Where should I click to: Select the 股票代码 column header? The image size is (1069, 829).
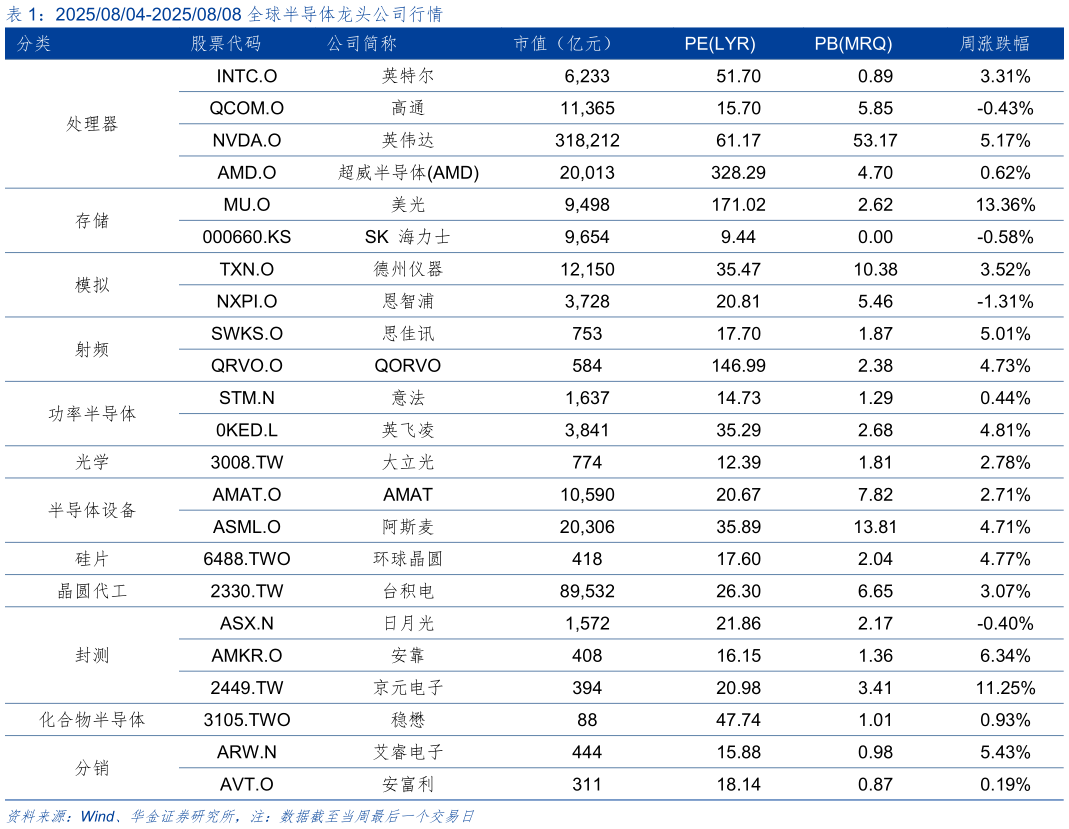tap(226, 44)
